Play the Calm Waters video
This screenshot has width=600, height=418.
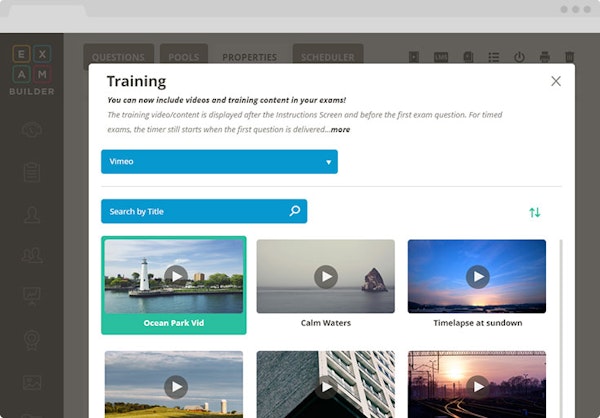point(325,277)
